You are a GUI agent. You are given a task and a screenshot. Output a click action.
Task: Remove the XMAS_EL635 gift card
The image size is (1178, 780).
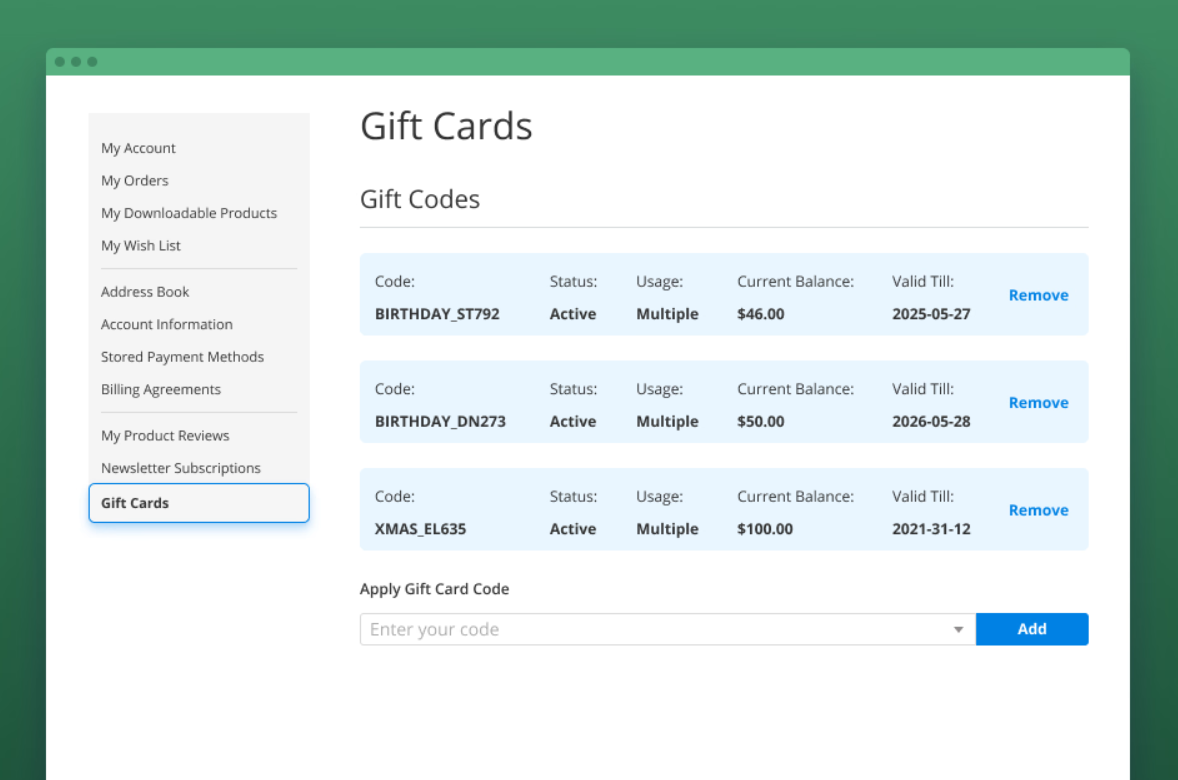[1038, 509]
